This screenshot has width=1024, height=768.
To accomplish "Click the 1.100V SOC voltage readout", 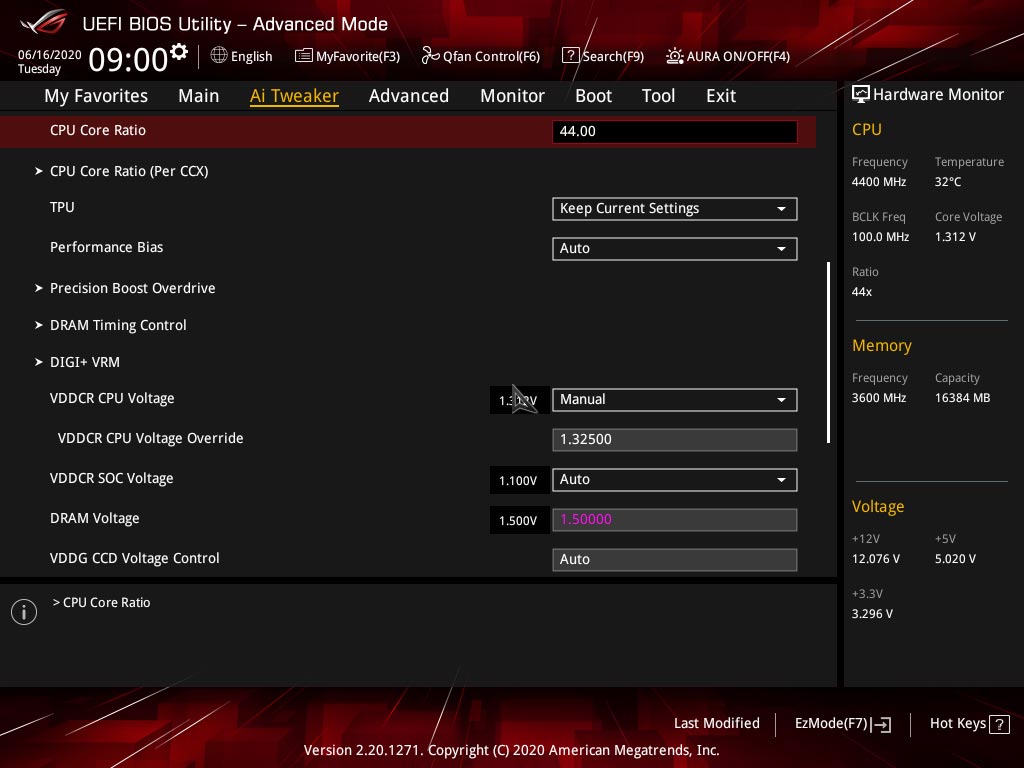I will pos(518,481).
